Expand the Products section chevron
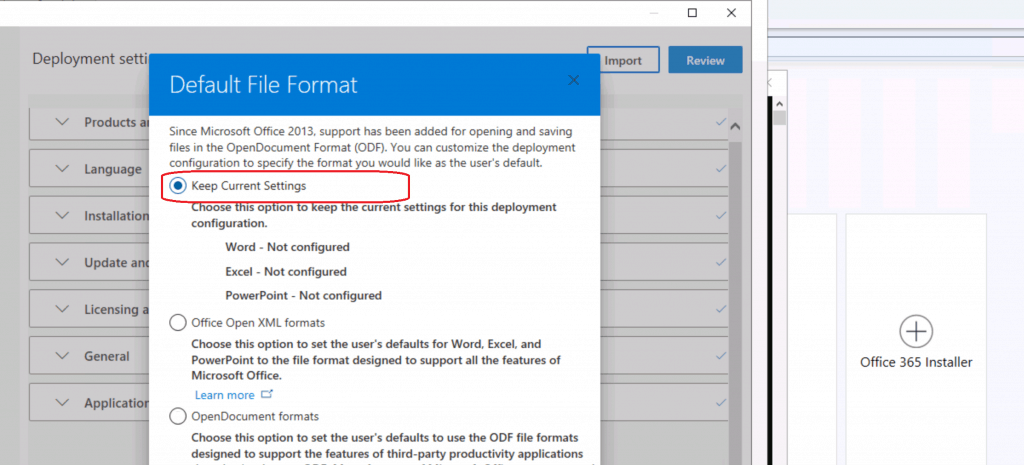 [x=62, y=122]
